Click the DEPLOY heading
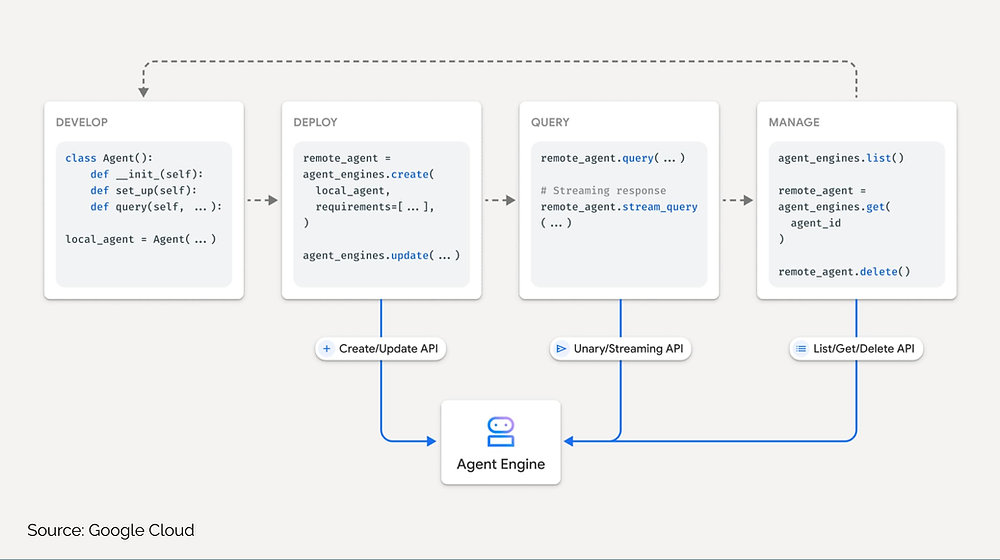This screenshot has width=1000, height=560. coord(315,122)
